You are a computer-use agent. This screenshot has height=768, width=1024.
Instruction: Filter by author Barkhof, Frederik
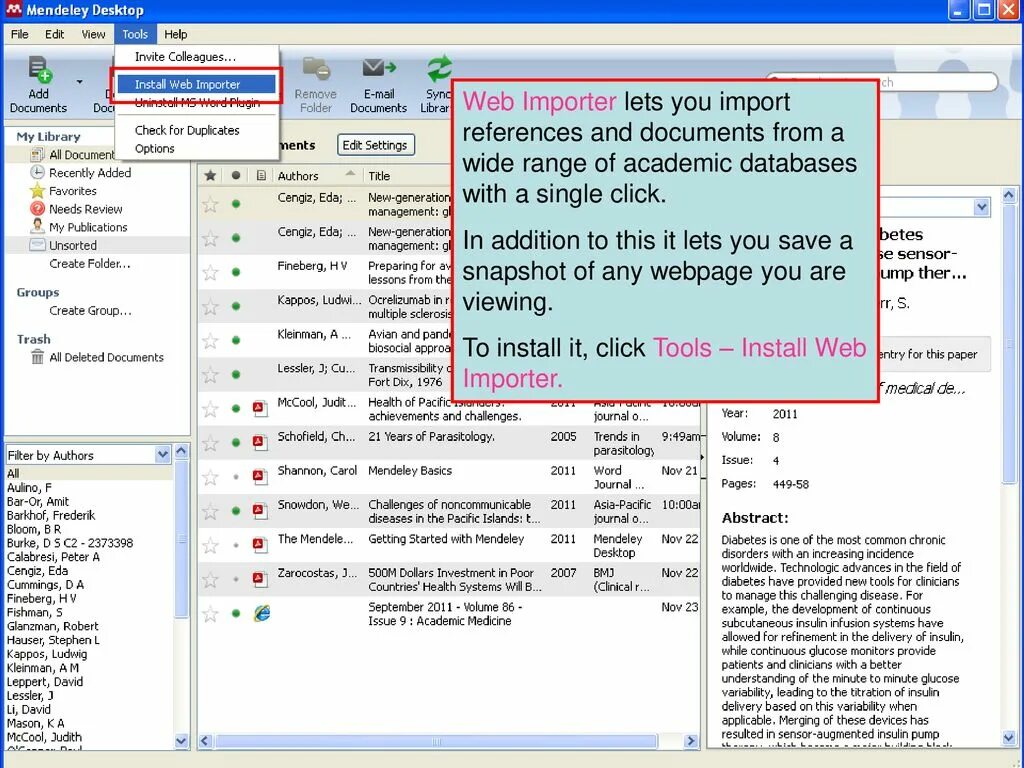click(x=51, y=515)
